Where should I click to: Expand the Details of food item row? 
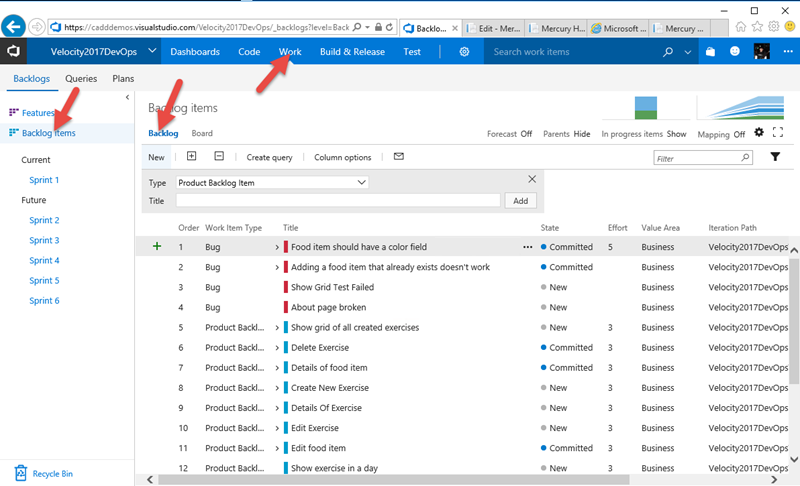(x=277, y=368)
